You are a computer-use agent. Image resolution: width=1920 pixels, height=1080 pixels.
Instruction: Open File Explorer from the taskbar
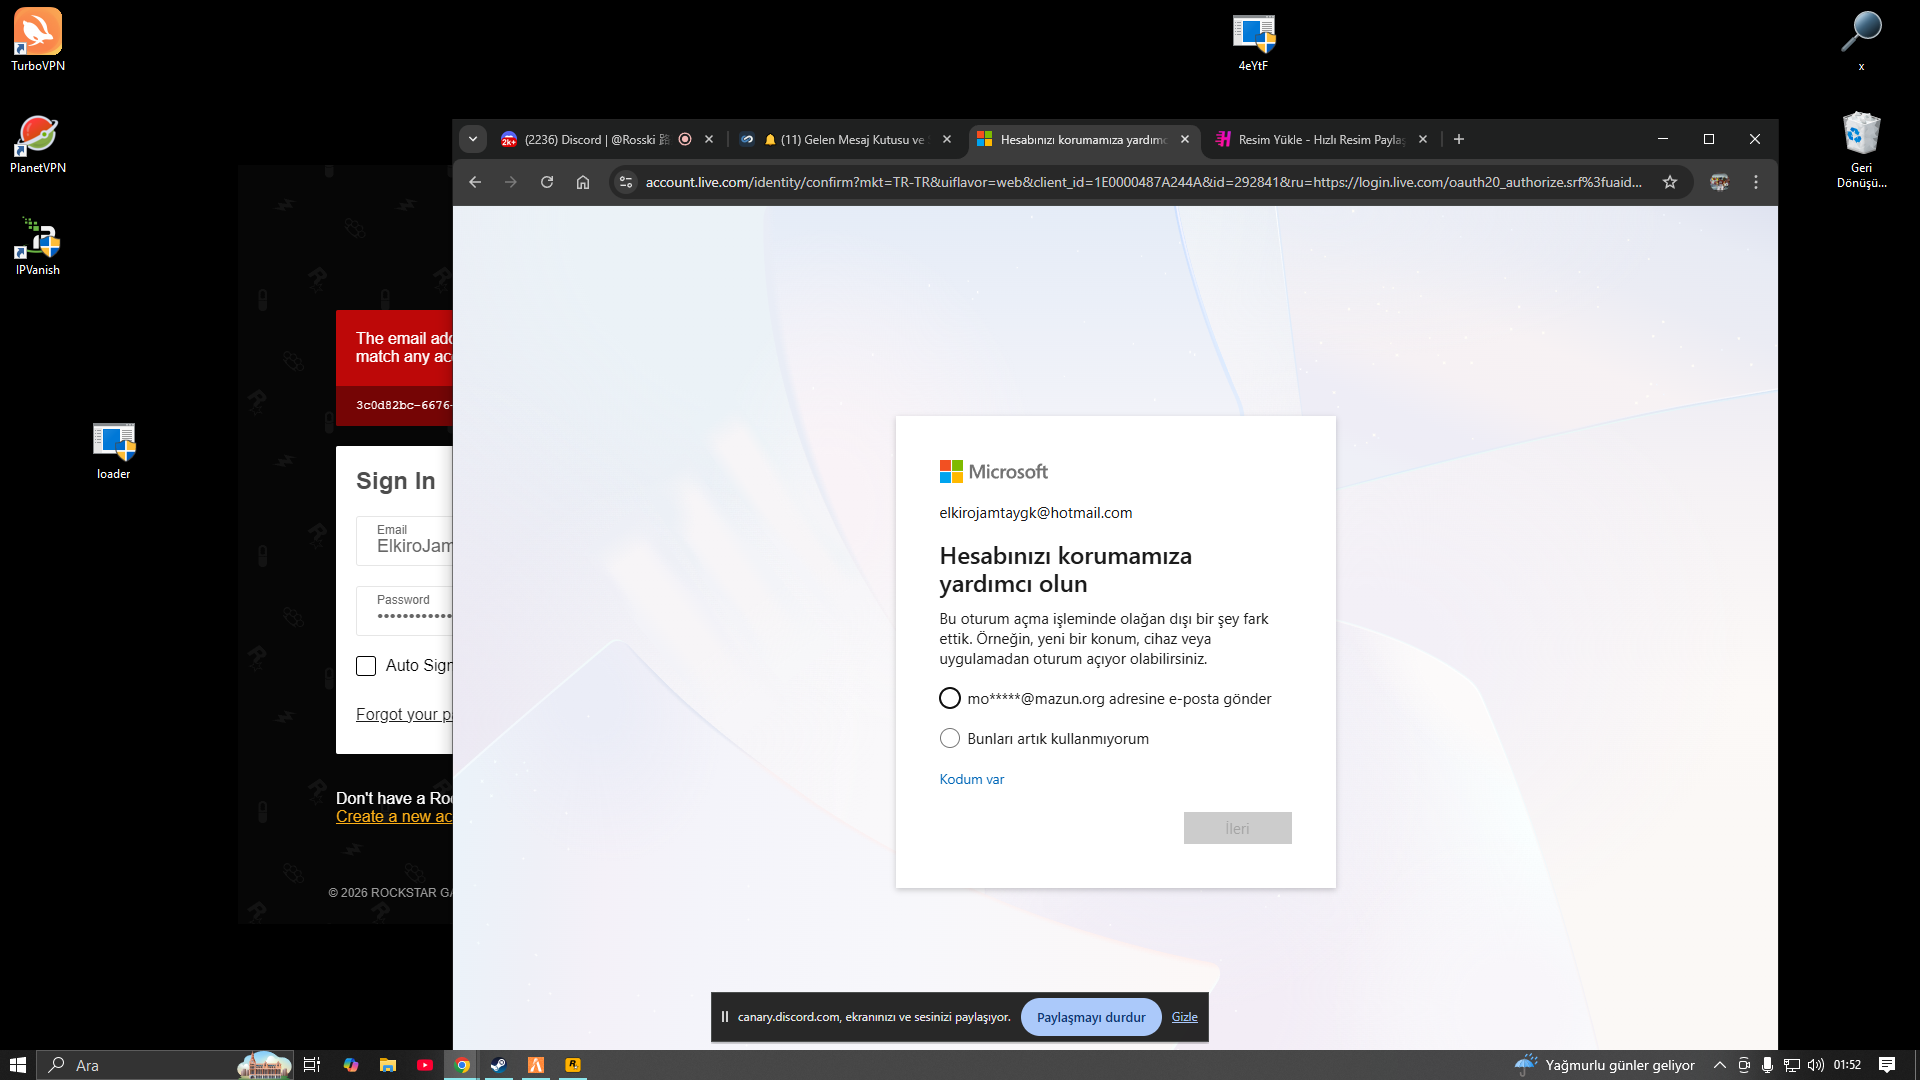coord(388,1065)
